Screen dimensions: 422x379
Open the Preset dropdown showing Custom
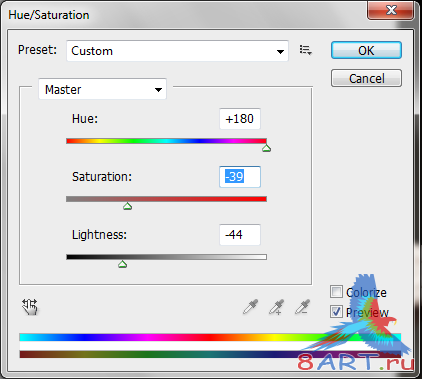pos(177,51)
